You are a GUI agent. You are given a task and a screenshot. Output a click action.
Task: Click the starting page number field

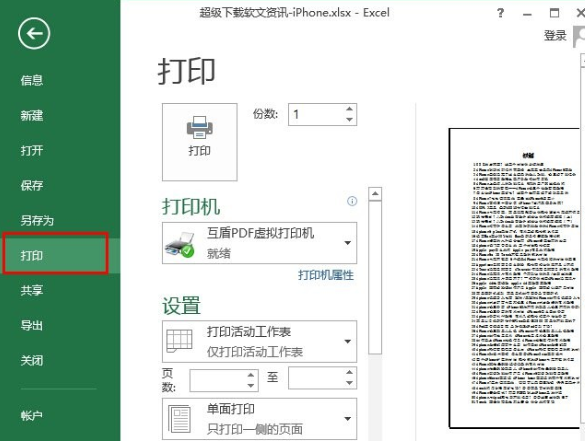coord(218,380)
